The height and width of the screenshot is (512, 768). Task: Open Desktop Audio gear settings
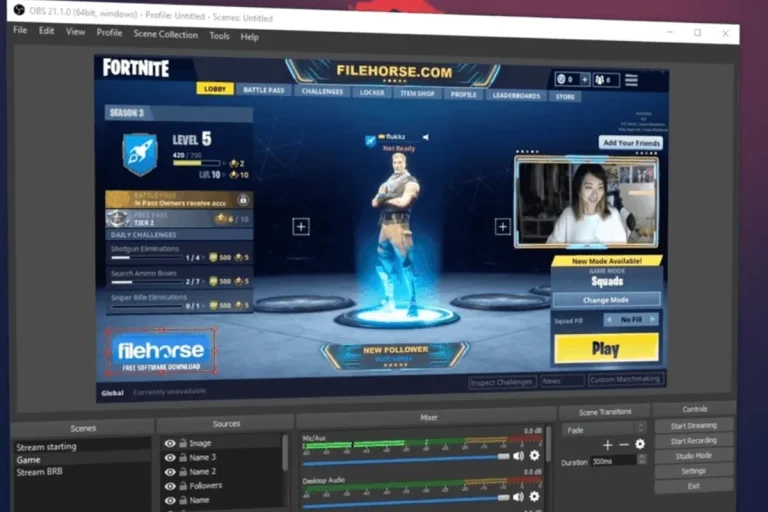(x=534, y=496)
